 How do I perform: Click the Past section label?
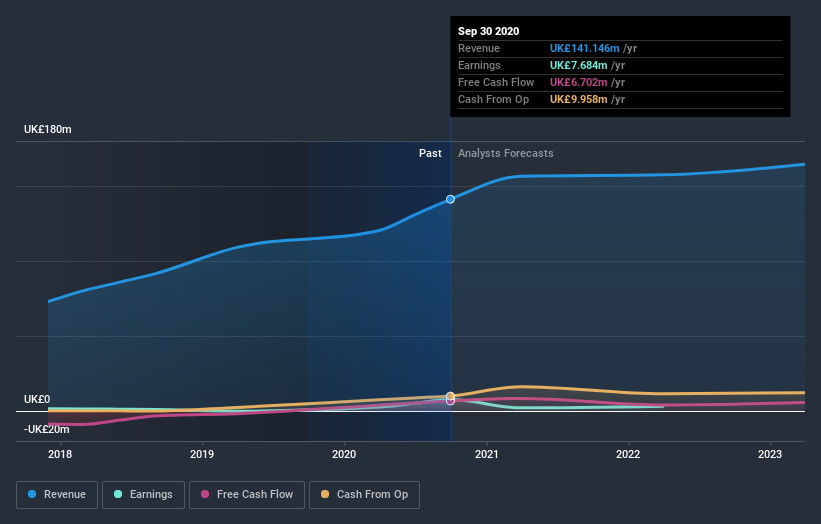pos(430,153)
